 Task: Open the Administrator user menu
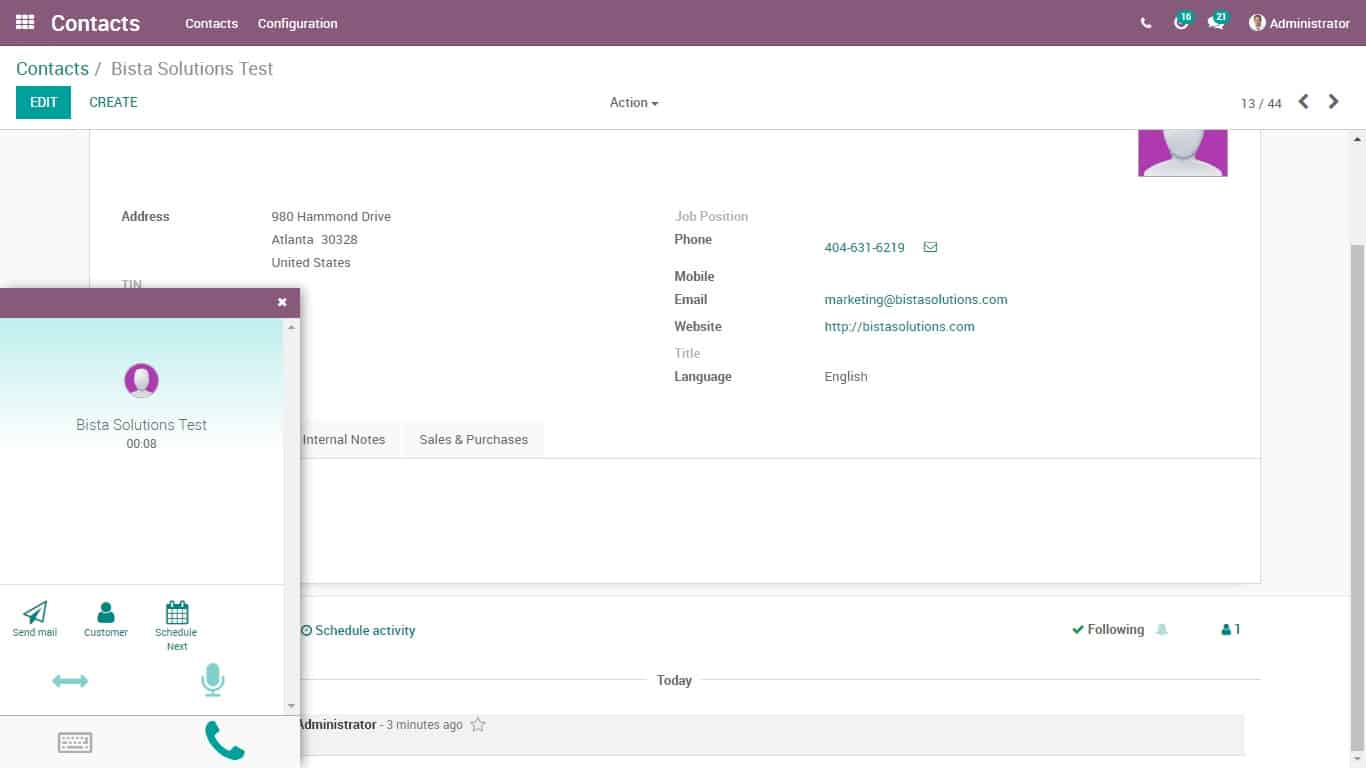point(1300,23)
